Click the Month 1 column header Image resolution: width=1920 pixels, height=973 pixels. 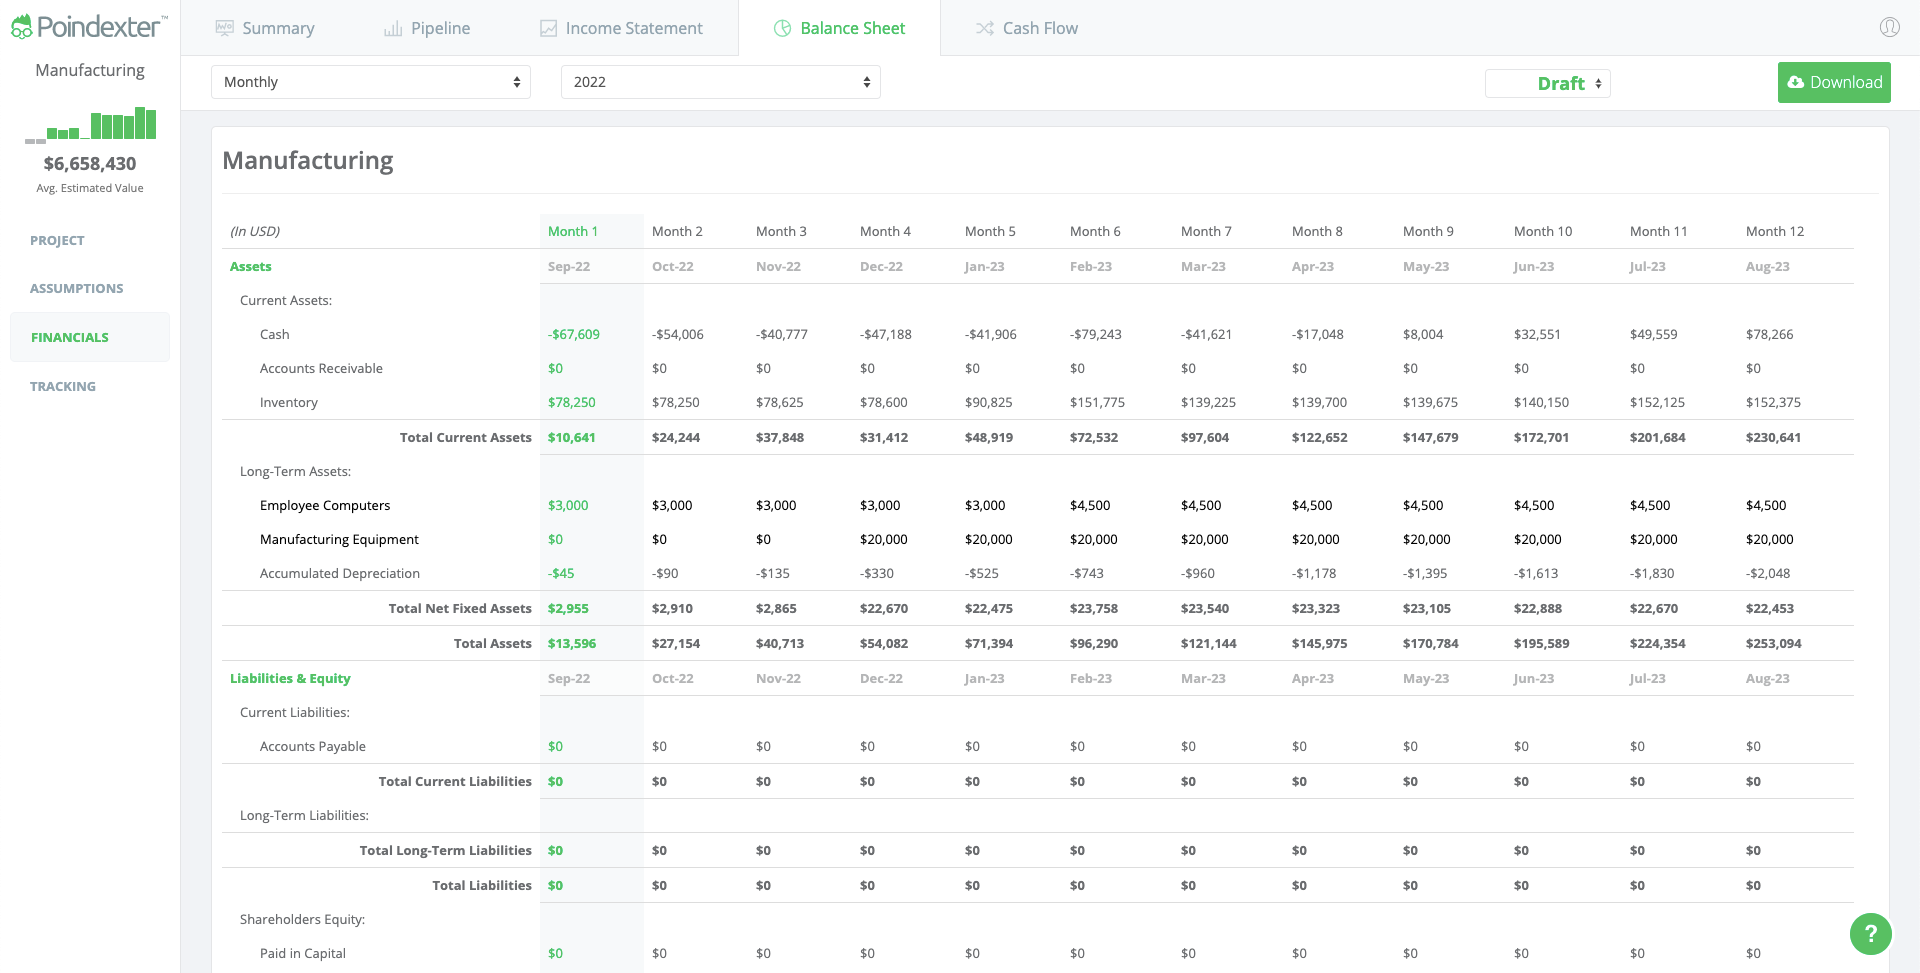pyautogui.click(x=573, y=231)
